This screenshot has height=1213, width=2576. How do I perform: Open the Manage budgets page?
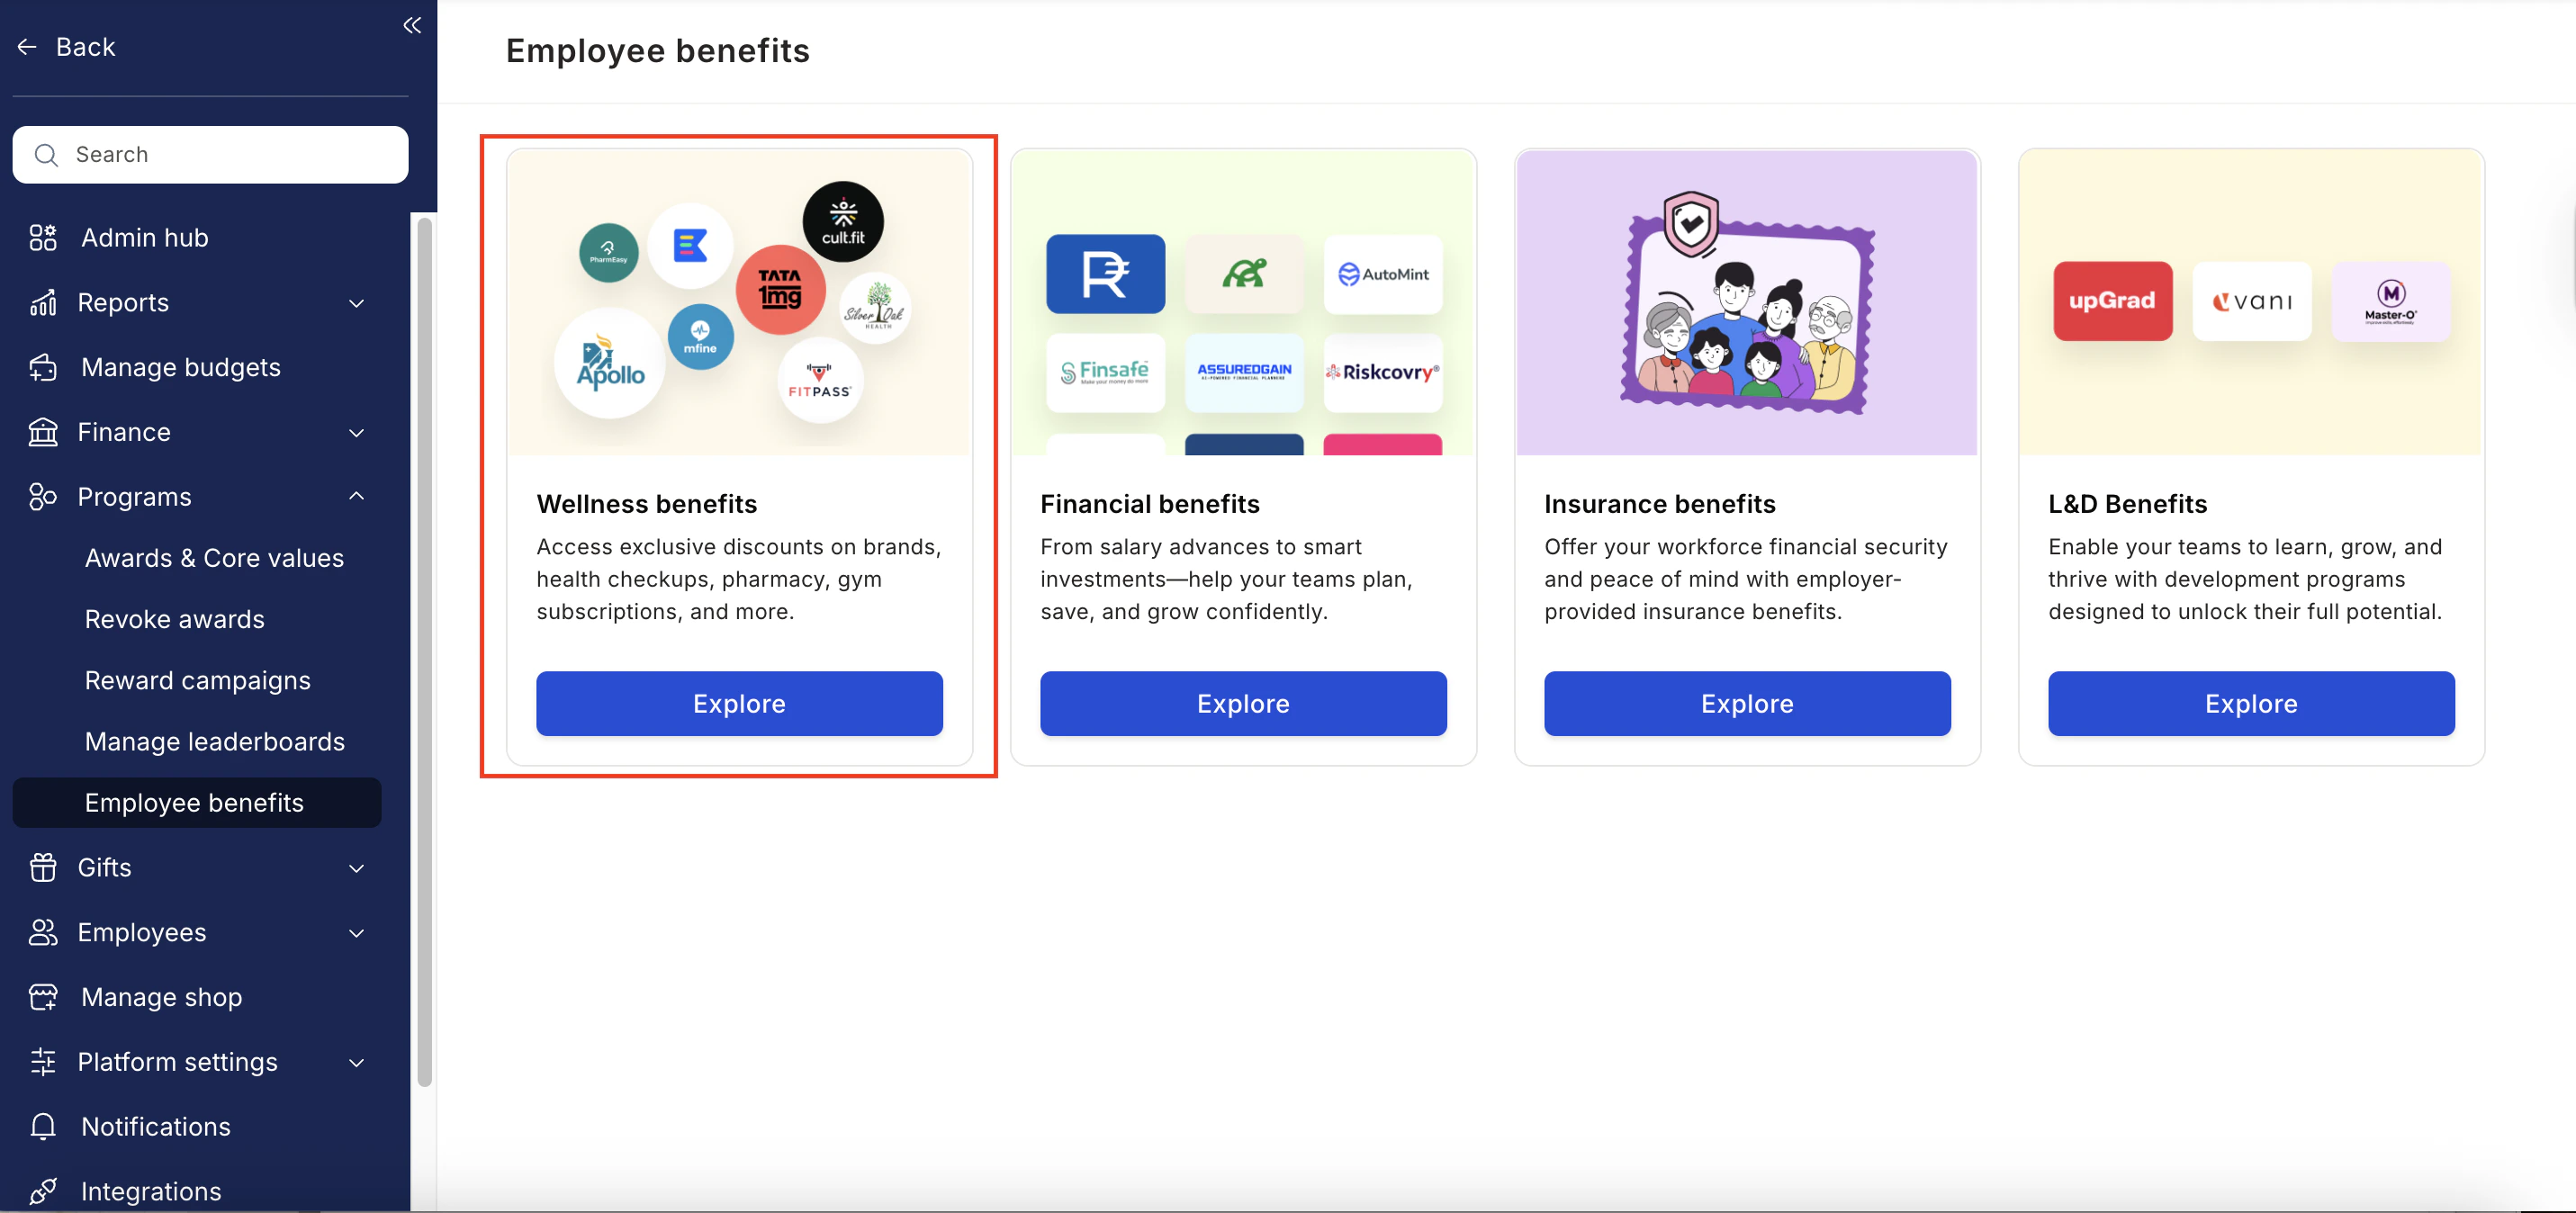(x=181, y=368)
